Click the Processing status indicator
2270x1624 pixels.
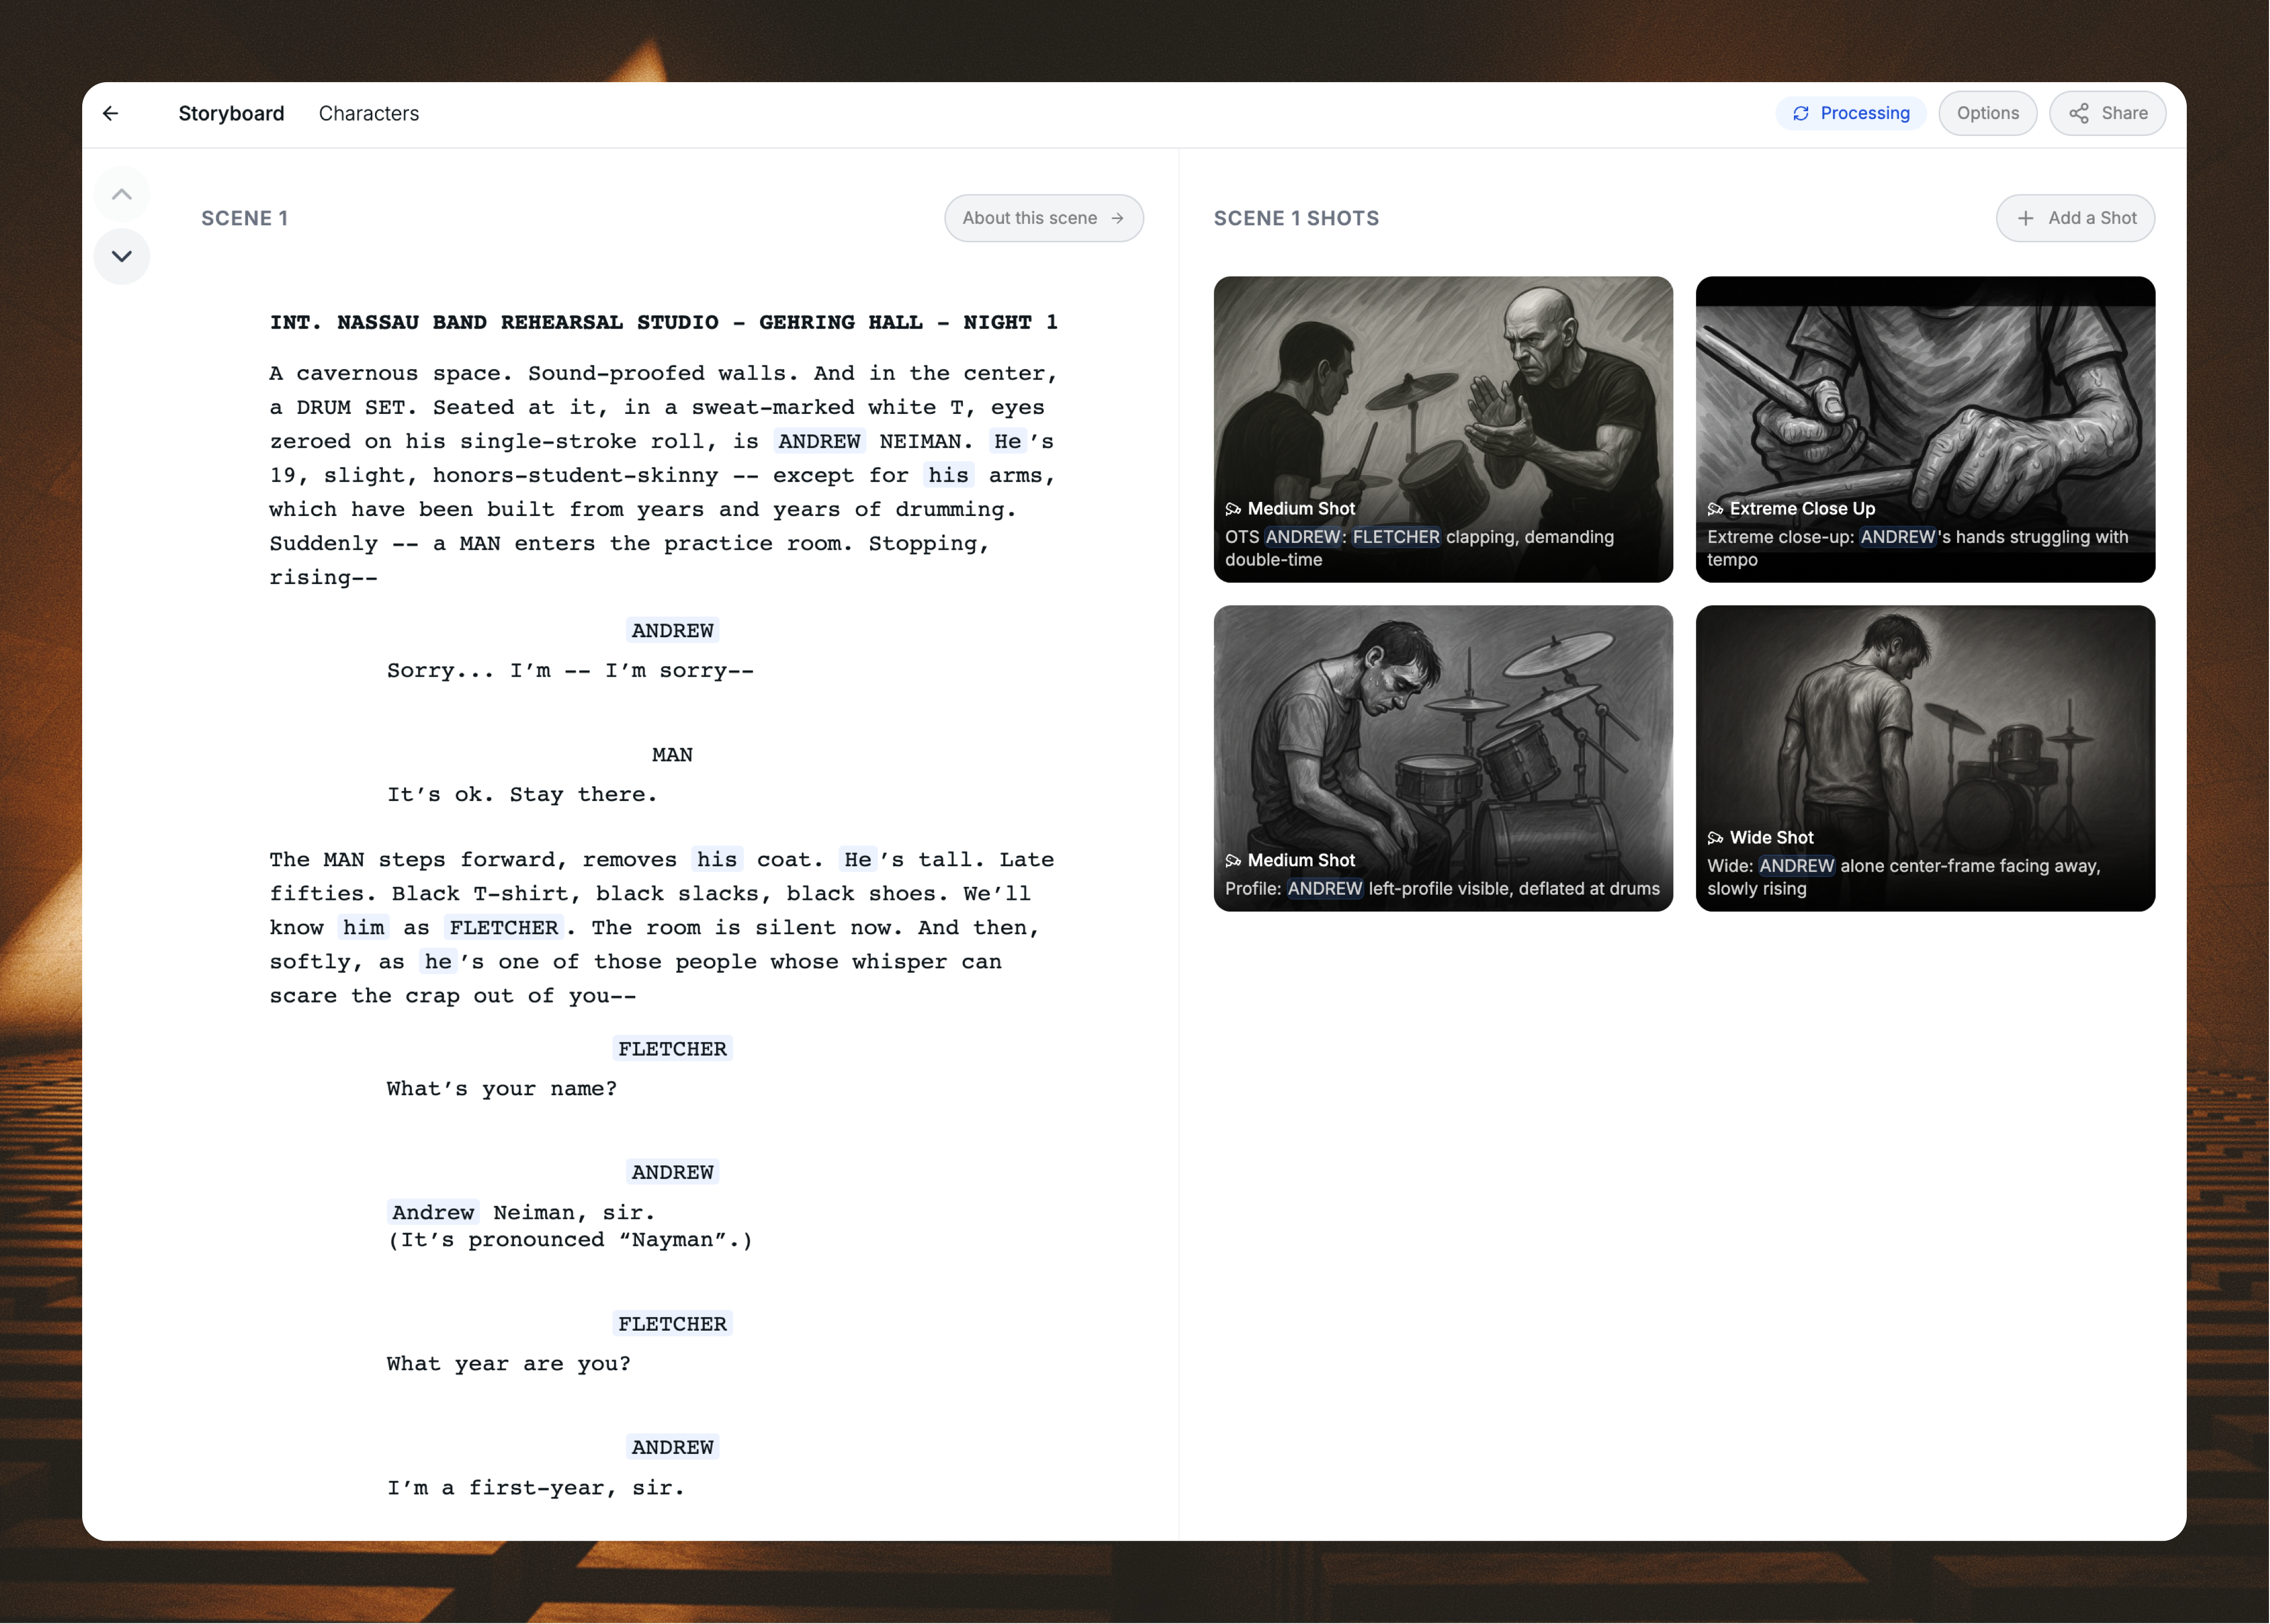tap(1851, 113)
